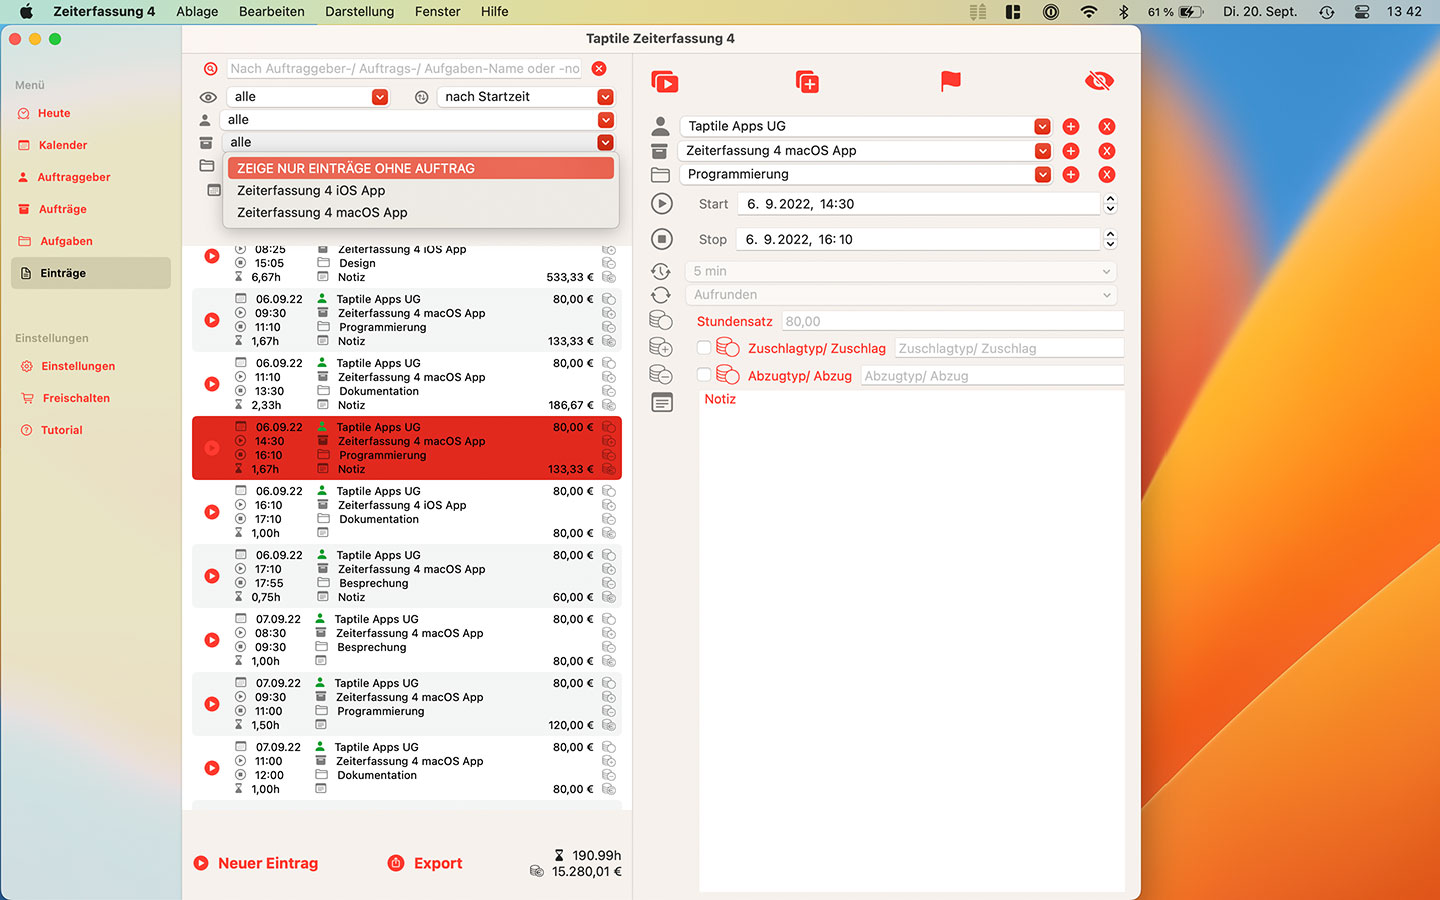Click the Stundensatz coins icon

coord(661,320)
